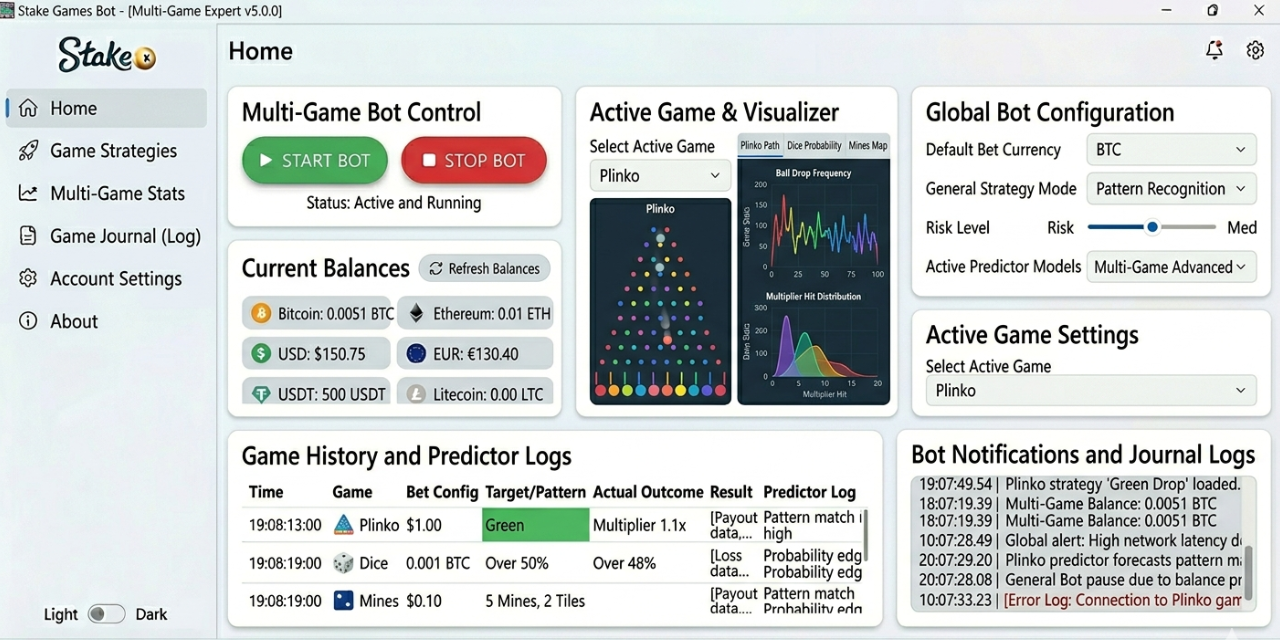Adjust the Risk Level slider handle
The image size is (1280, 640).
(x=1152, y=227)
